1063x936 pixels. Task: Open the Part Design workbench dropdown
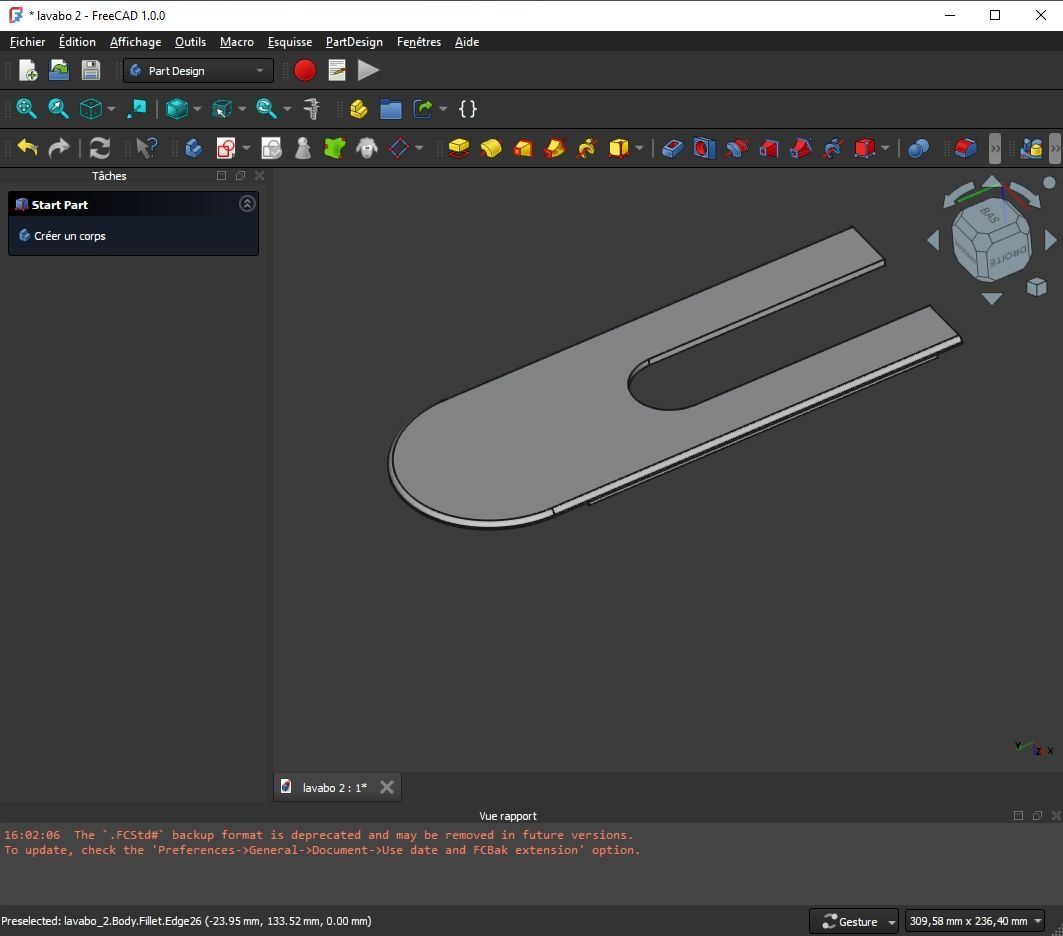(x=198, y=71)
